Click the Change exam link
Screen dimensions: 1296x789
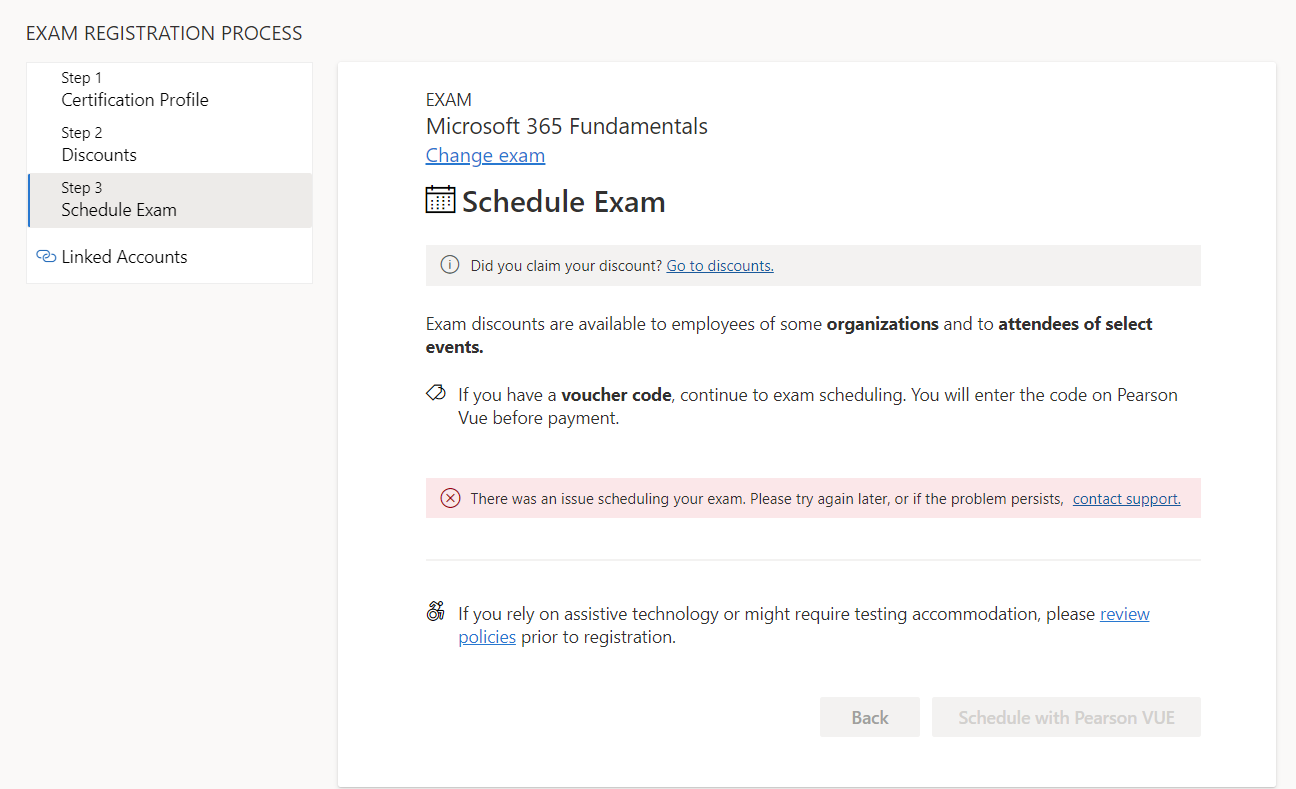[x=485, y=156]
